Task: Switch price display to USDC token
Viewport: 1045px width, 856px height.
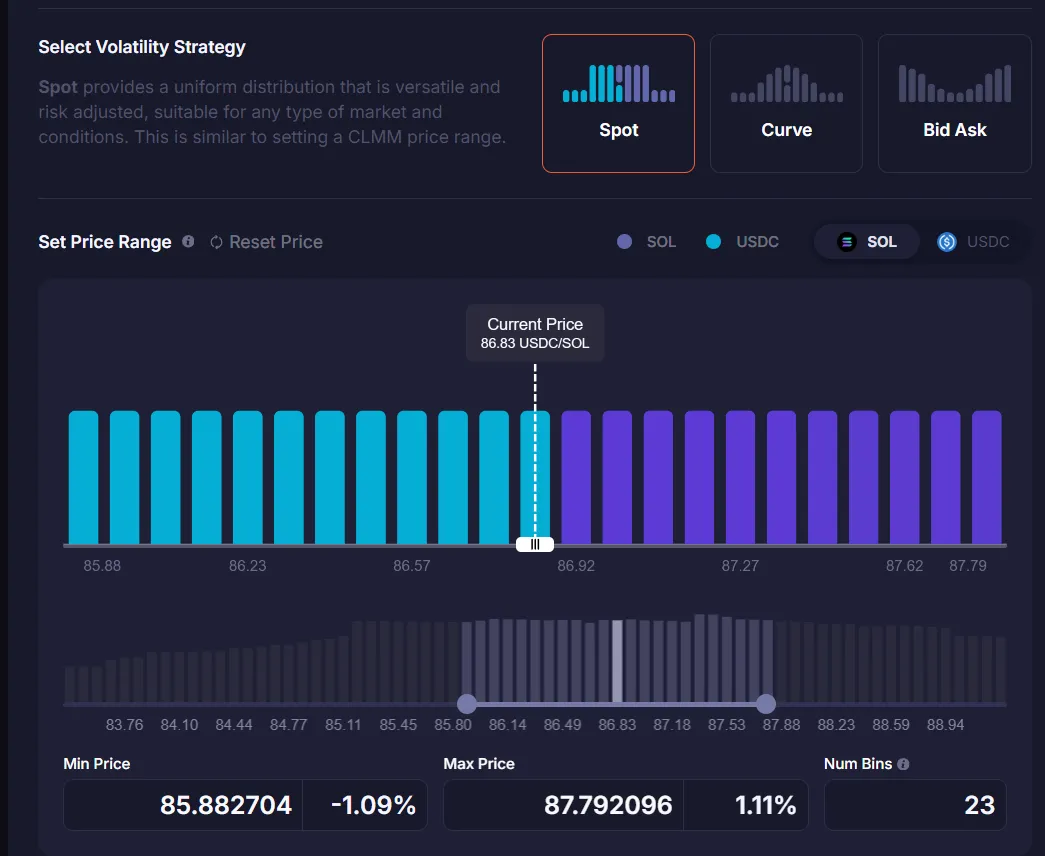Action: [974, 242]
